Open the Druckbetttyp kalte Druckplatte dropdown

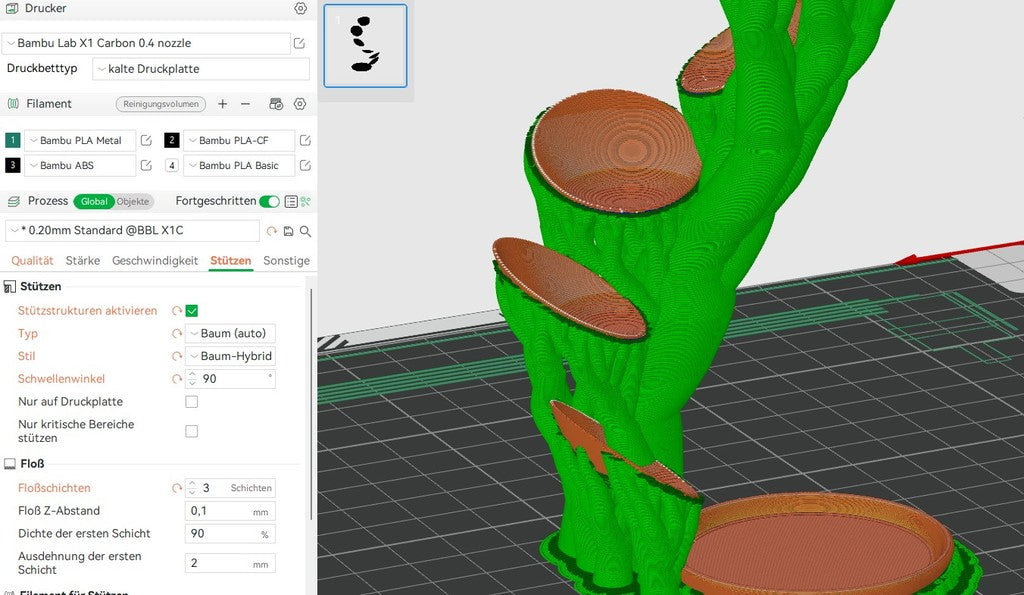pos(201,69)
